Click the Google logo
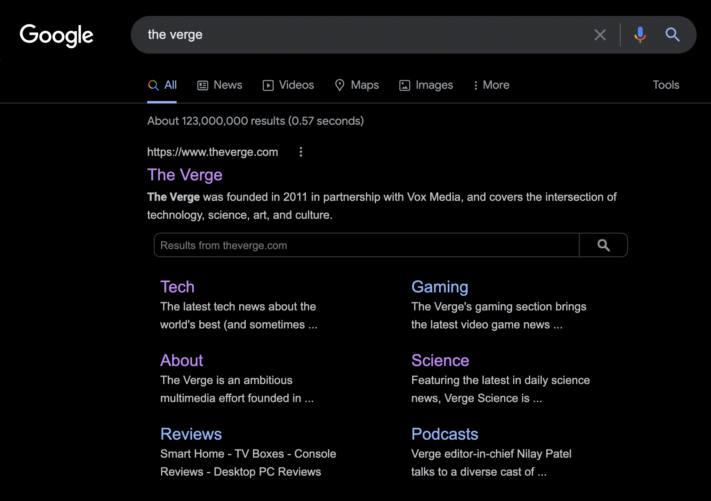 click(56, 35)
